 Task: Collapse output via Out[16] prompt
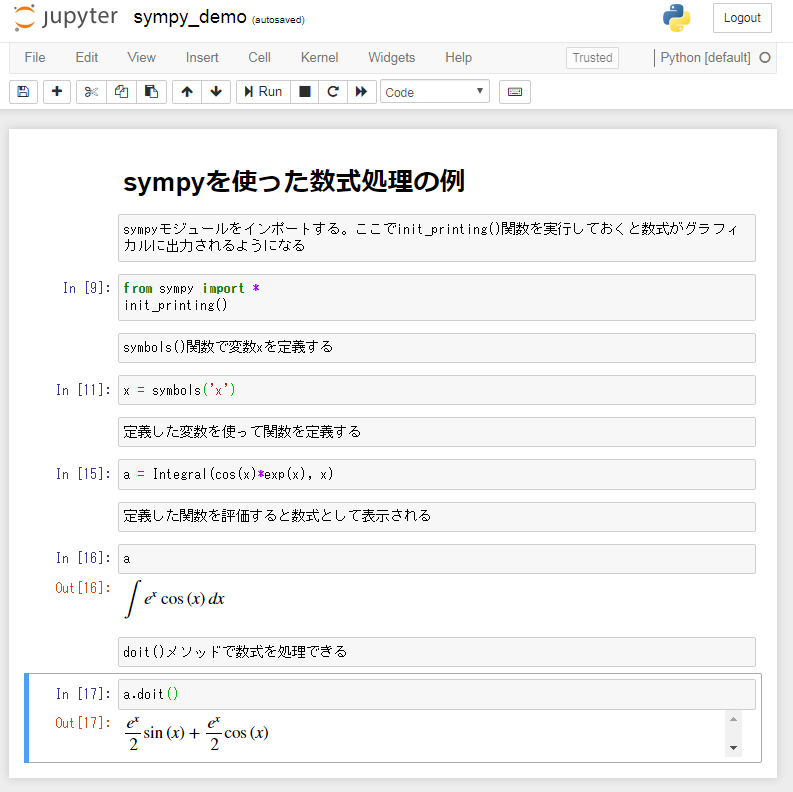point(83,588)
